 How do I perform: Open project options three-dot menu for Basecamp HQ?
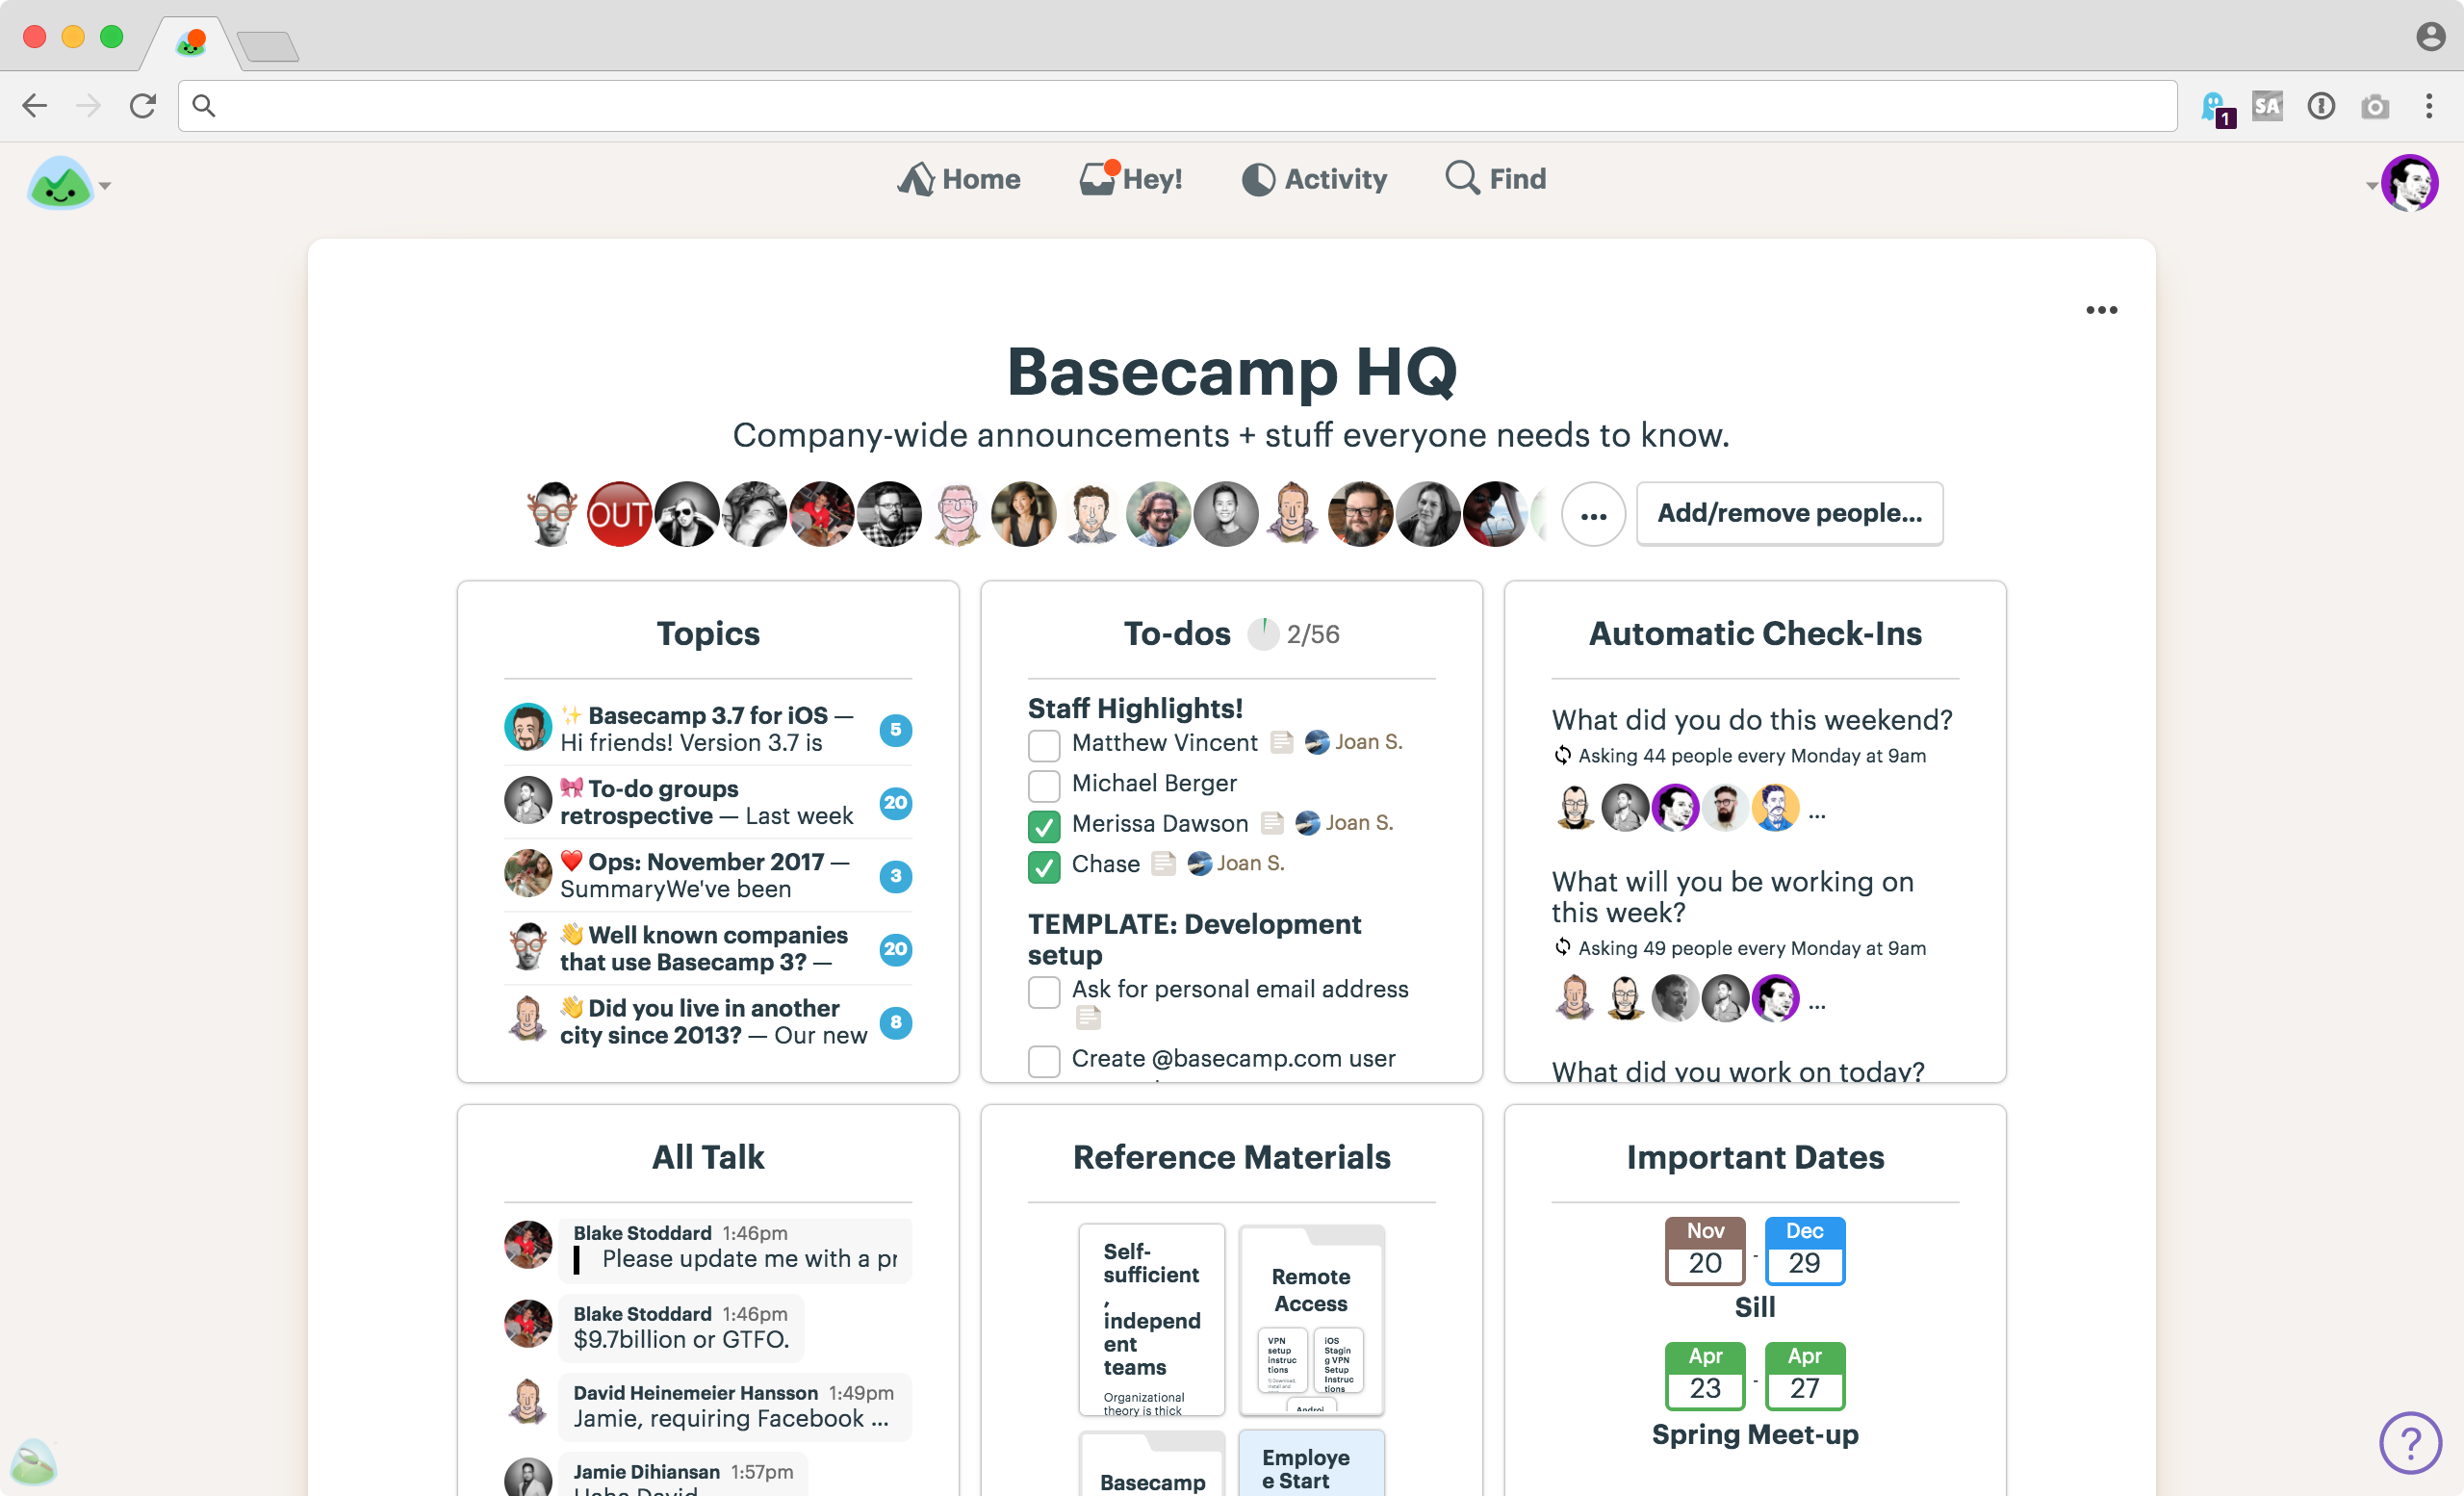click(2101, 310)
